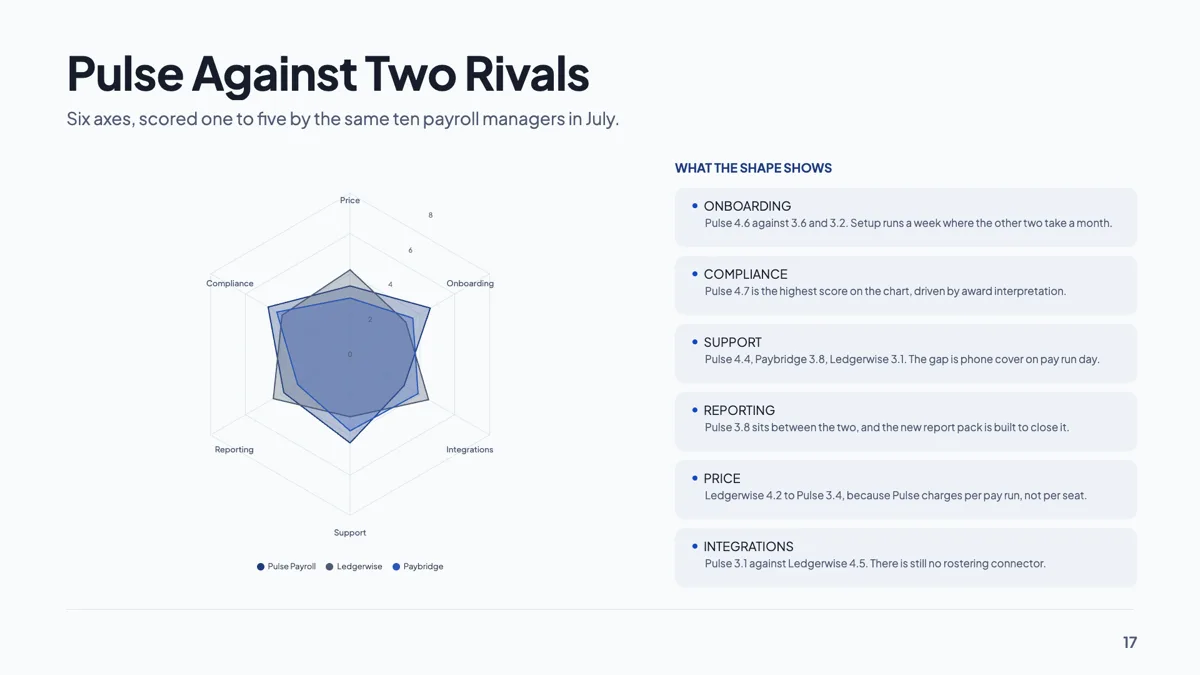The width and height of the screenshot is (1200, 675).
Task: Click the Reporting card bullet dot
Action: point(695,410)
